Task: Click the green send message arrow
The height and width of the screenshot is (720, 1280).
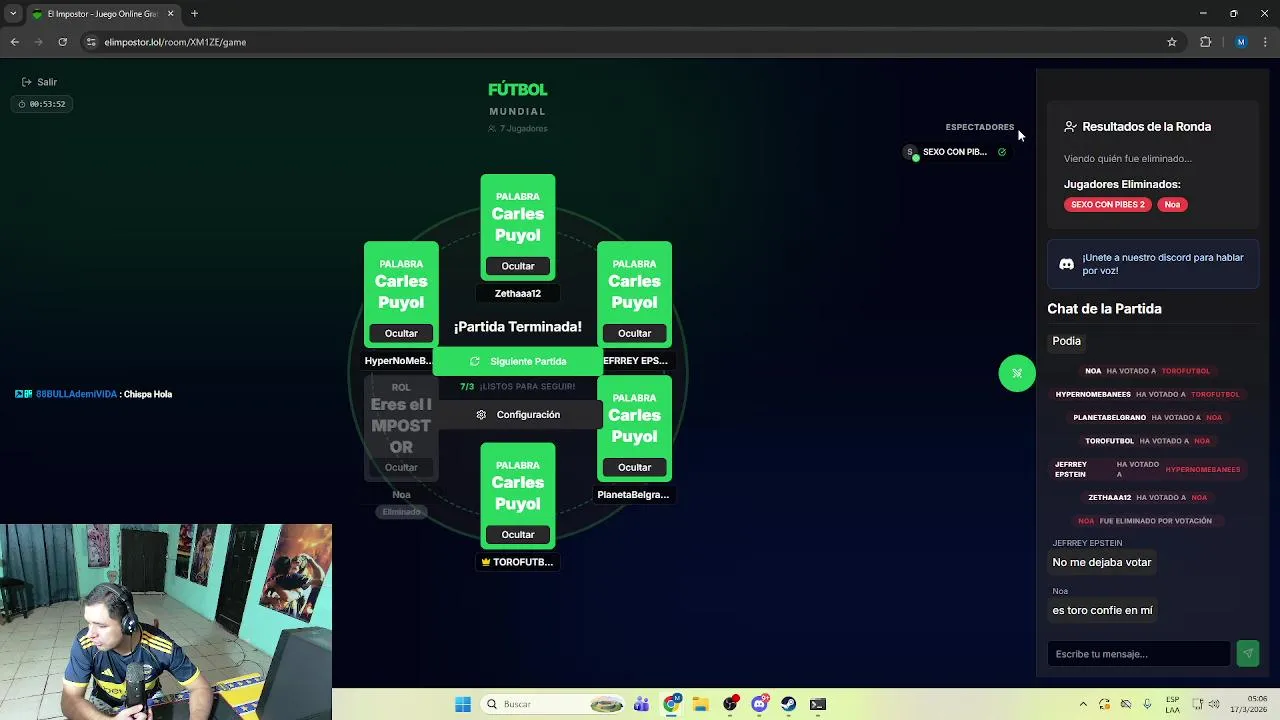Action: (x=1247, y=653)
